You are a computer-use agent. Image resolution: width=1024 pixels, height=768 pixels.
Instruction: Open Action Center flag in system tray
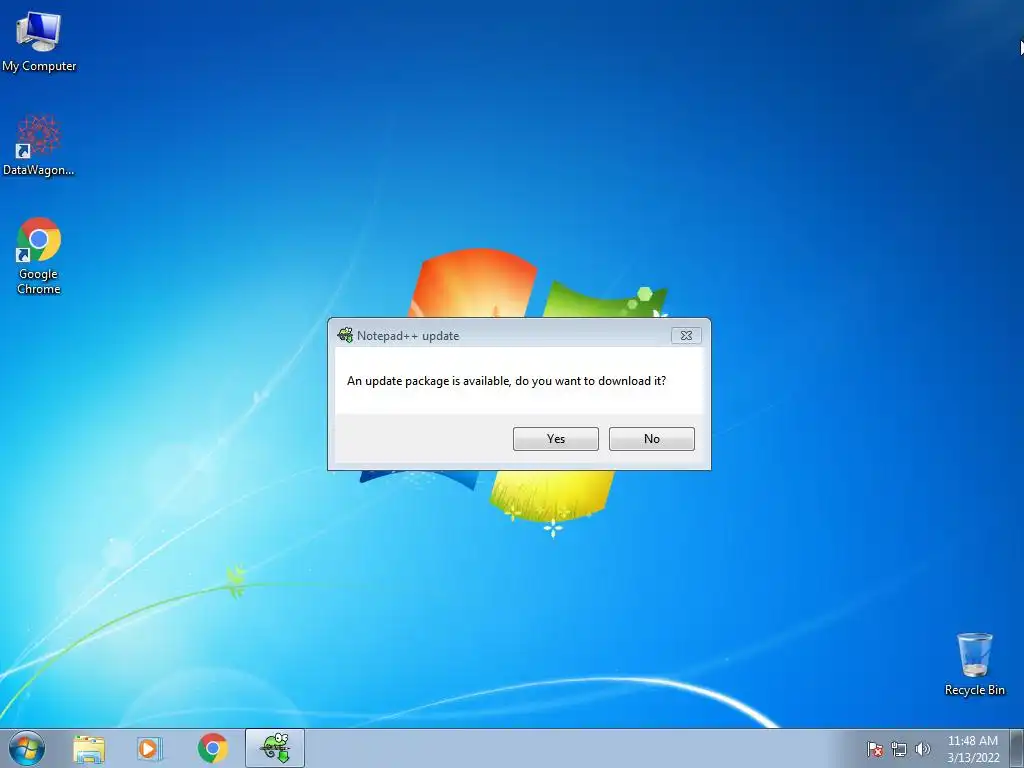pos(875,749)
